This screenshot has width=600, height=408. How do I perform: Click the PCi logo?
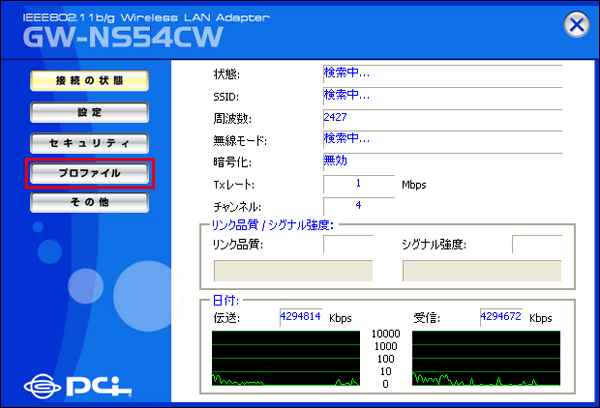(78, 385)
